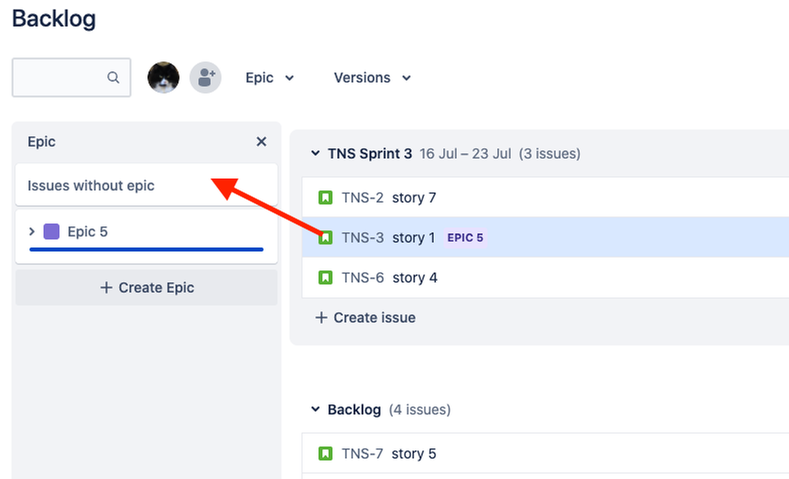Click the TNS Sprint 3 title
789x479 pixels.
click(x=370, y=153)
